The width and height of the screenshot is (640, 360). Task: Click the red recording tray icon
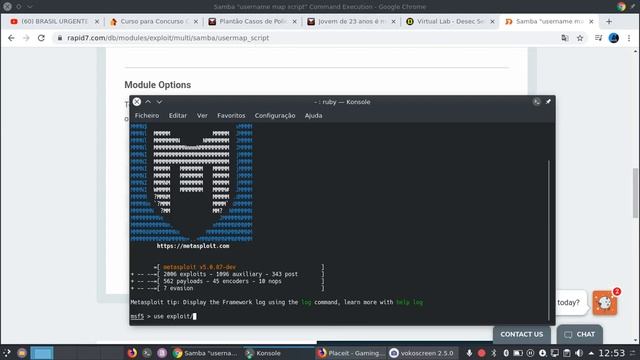pos(481,353)
